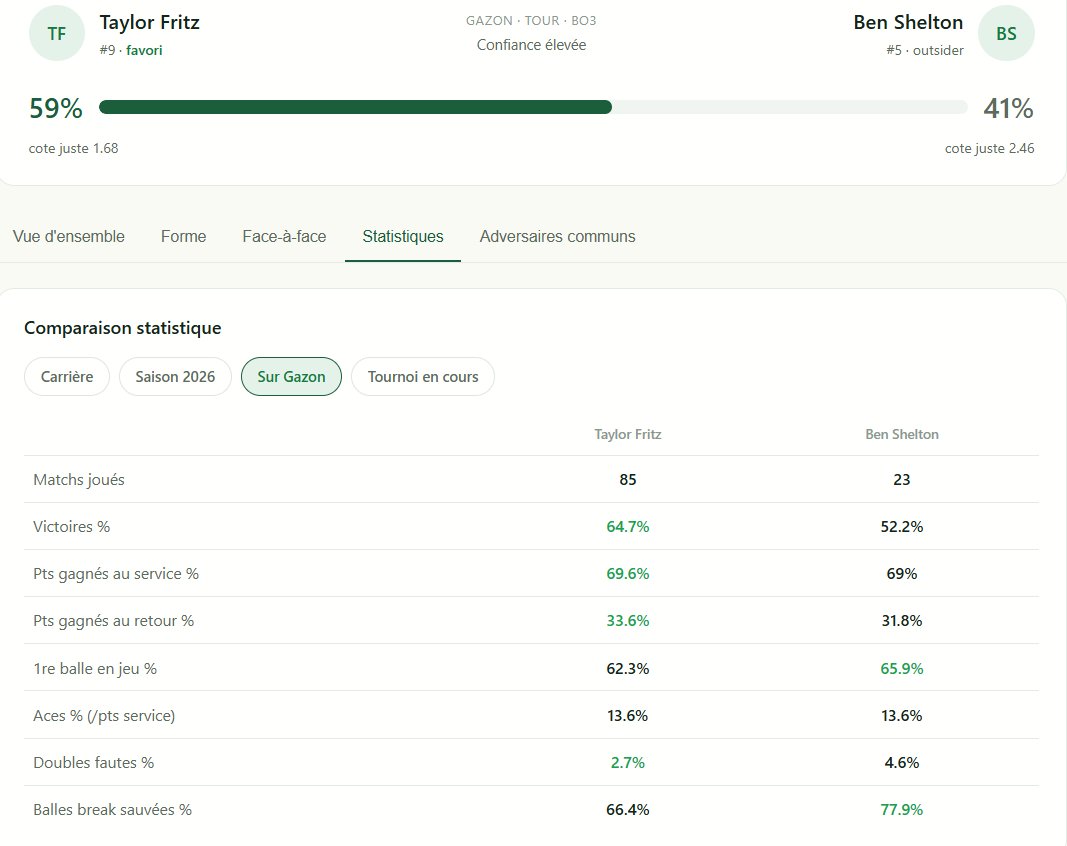Click the Ben Shelton column header
This screenshot has width=1067, height=846.
[x=902, y=434]
